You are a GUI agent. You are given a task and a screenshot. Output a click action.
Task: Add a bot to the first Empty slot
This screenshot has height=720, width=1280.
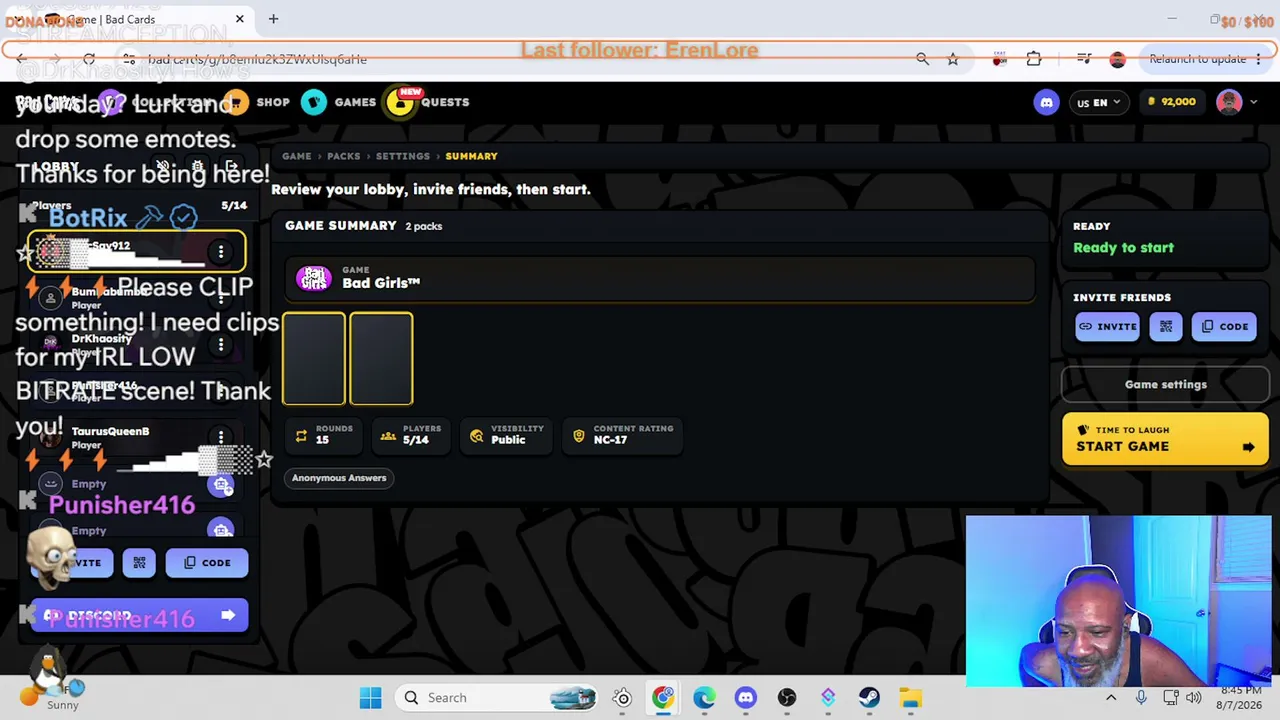[221, 485]
